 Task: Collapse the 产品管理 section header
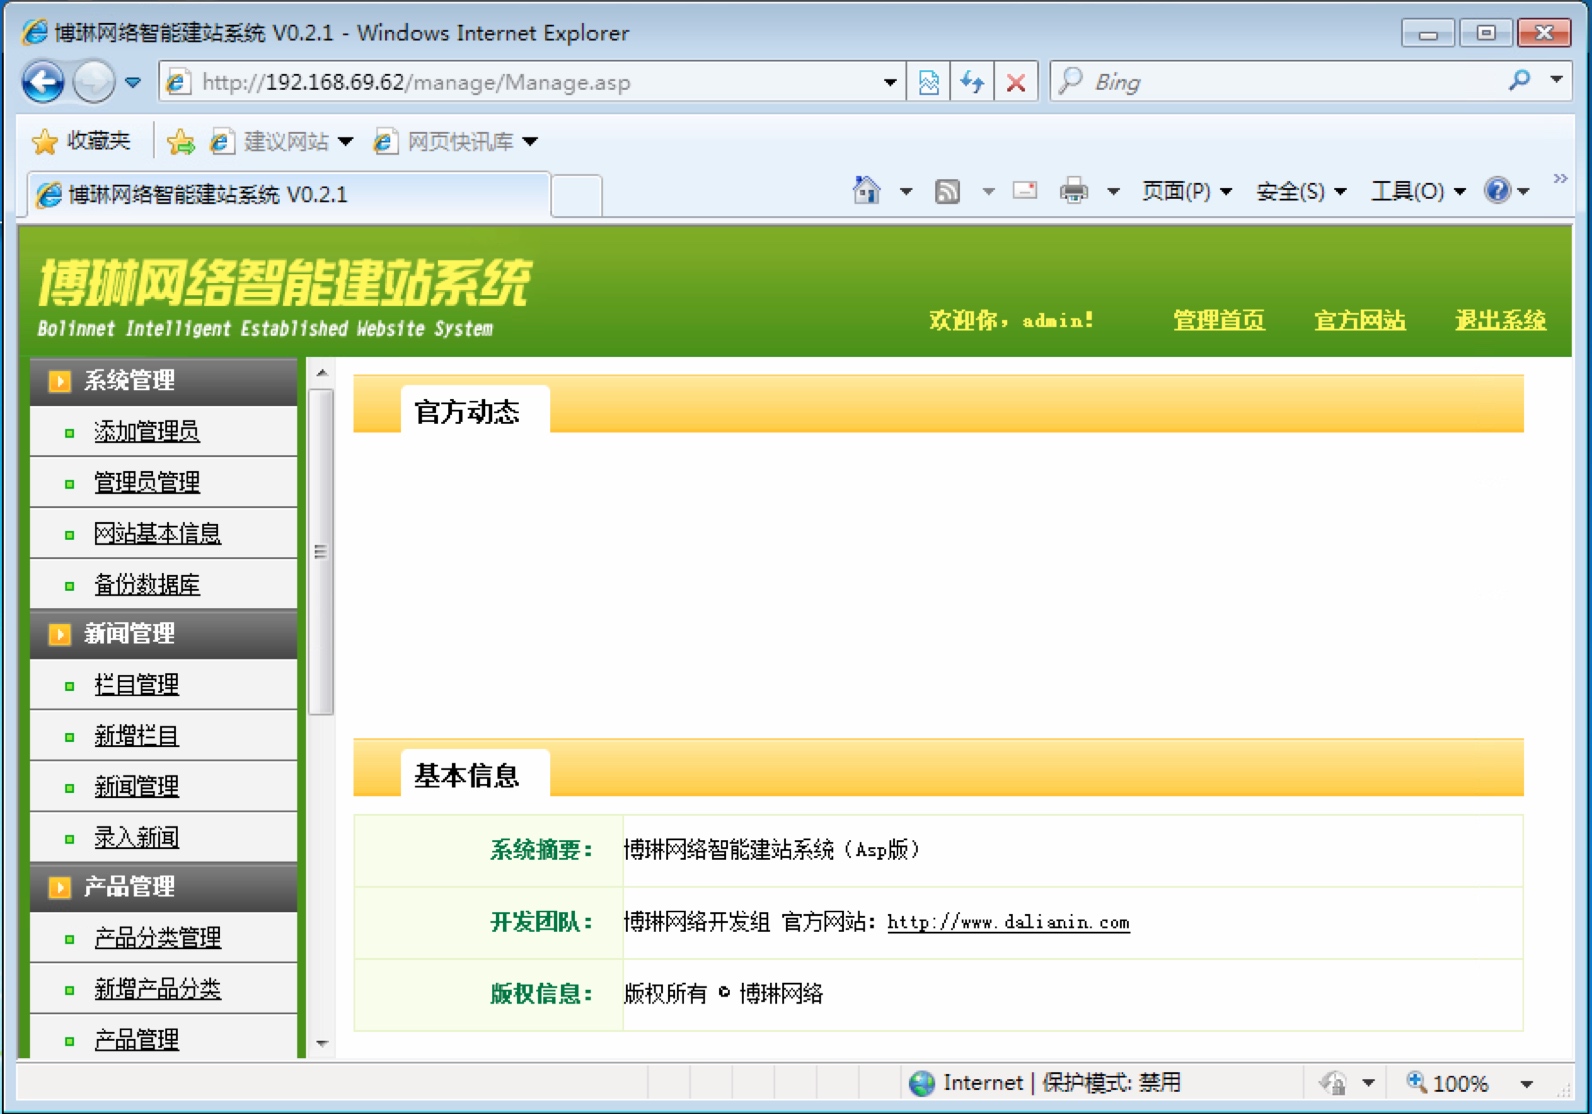coord(164,886)
